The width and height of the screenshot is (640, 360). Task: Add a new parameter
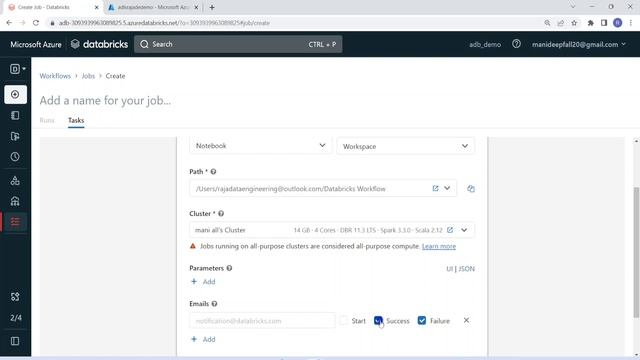(203, 282)
